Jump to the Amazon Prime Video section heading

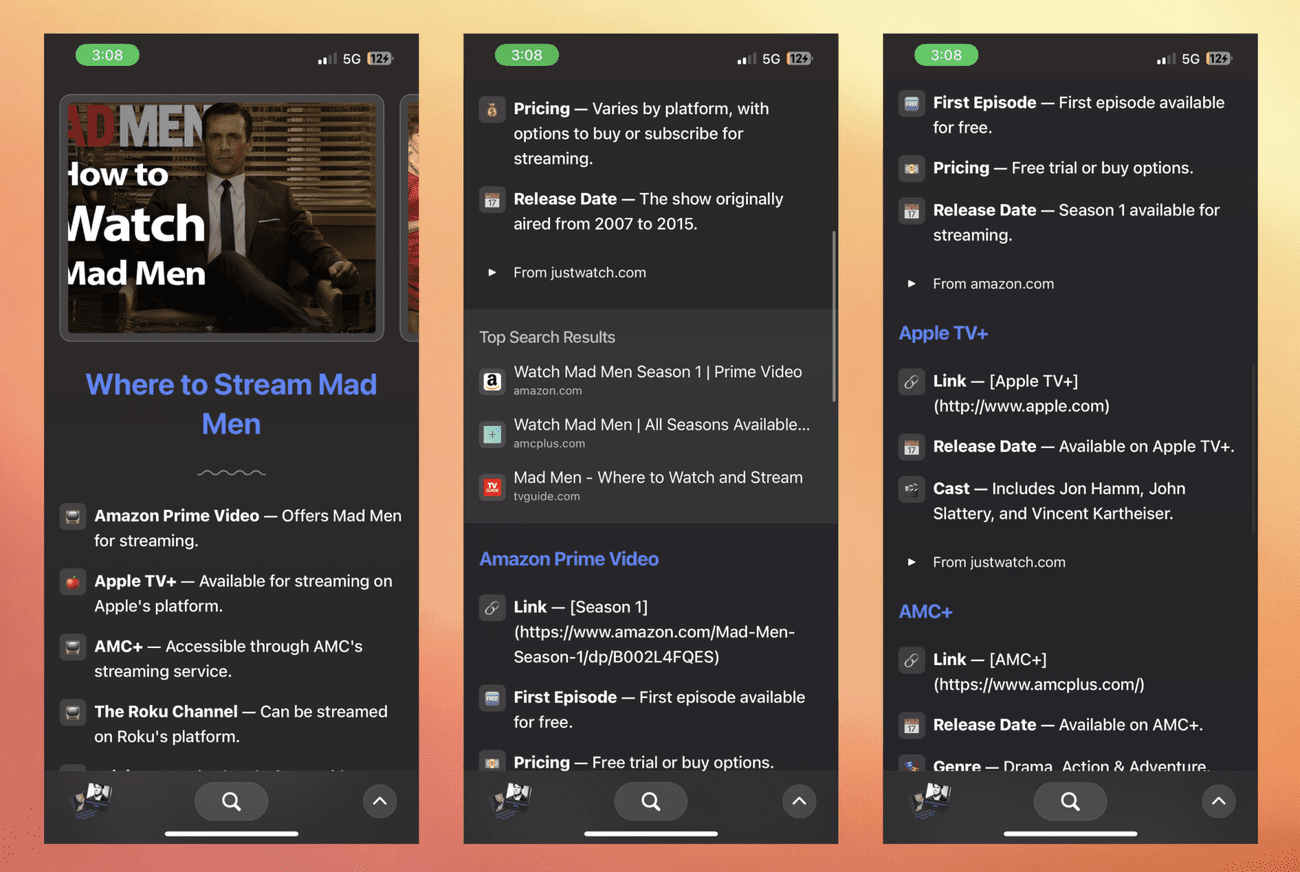[x=568, y=559]
